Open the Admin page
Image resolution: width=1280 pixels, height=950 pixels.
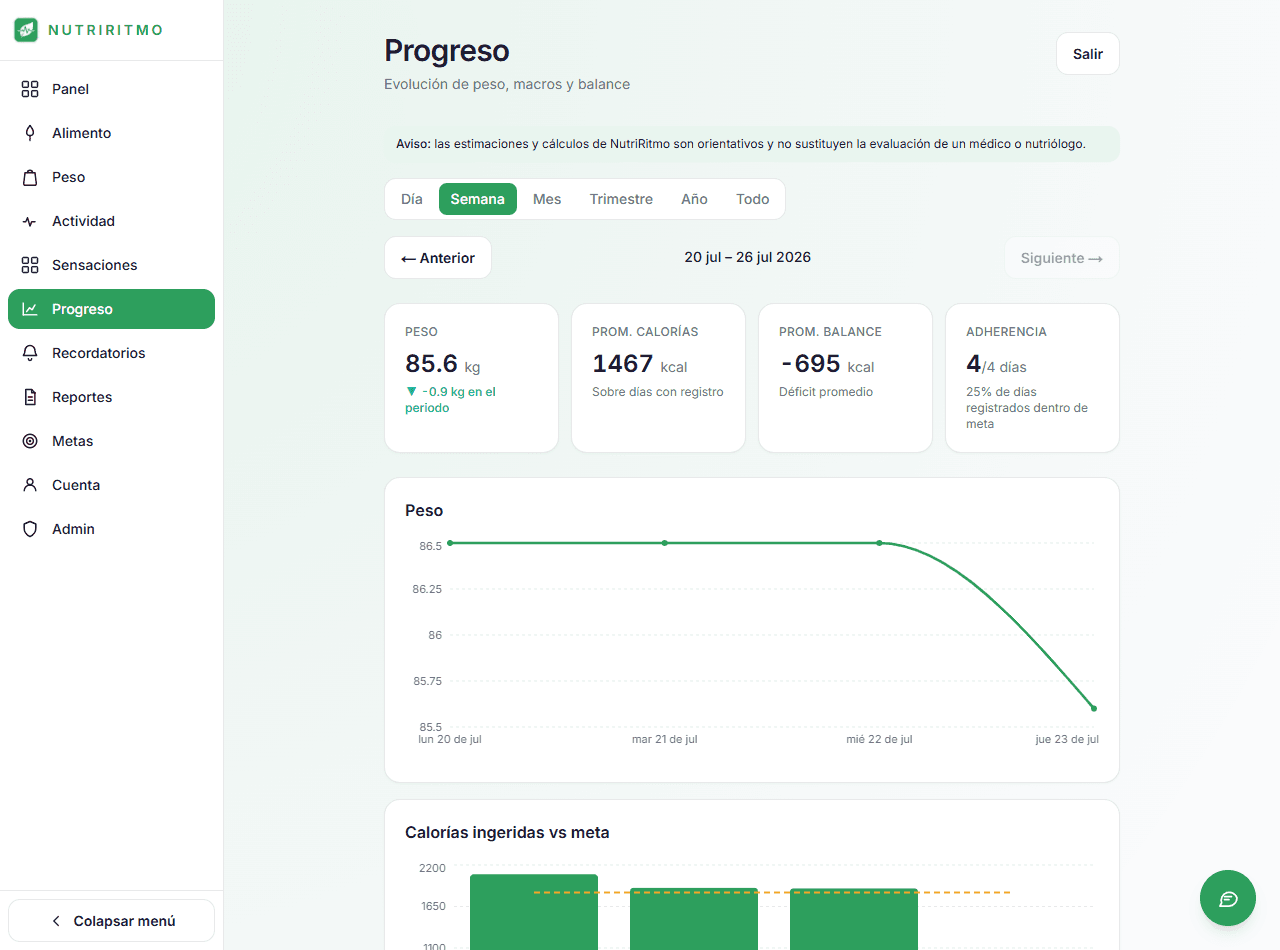pos(111,529)
